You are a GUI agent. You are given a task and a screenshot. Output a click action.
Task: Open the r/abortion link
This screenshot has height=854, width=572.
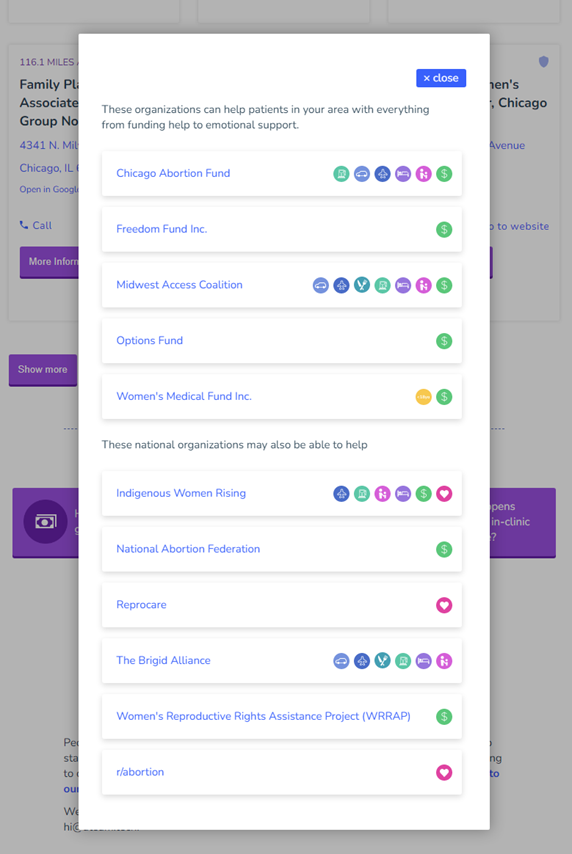point(140,772)
